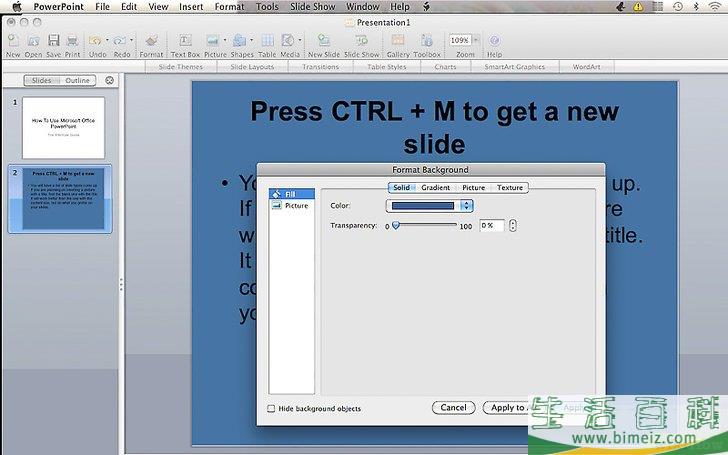Click the Table toolbar icon
The width and height of the screenshot is (728, 455).
pos(267,41)
